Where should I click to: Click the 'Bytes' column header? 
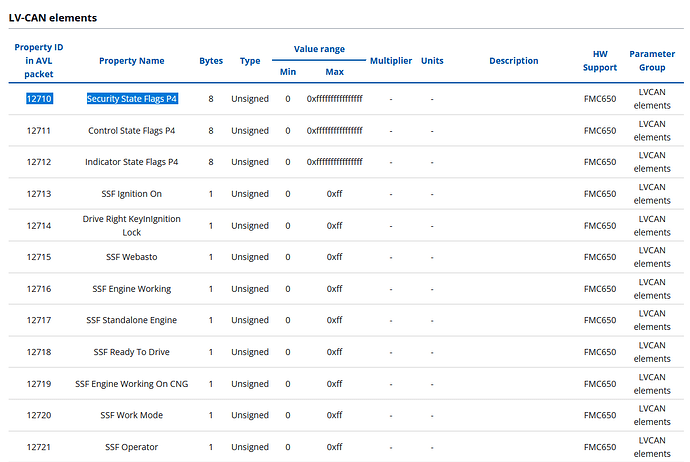pos(211,61)
